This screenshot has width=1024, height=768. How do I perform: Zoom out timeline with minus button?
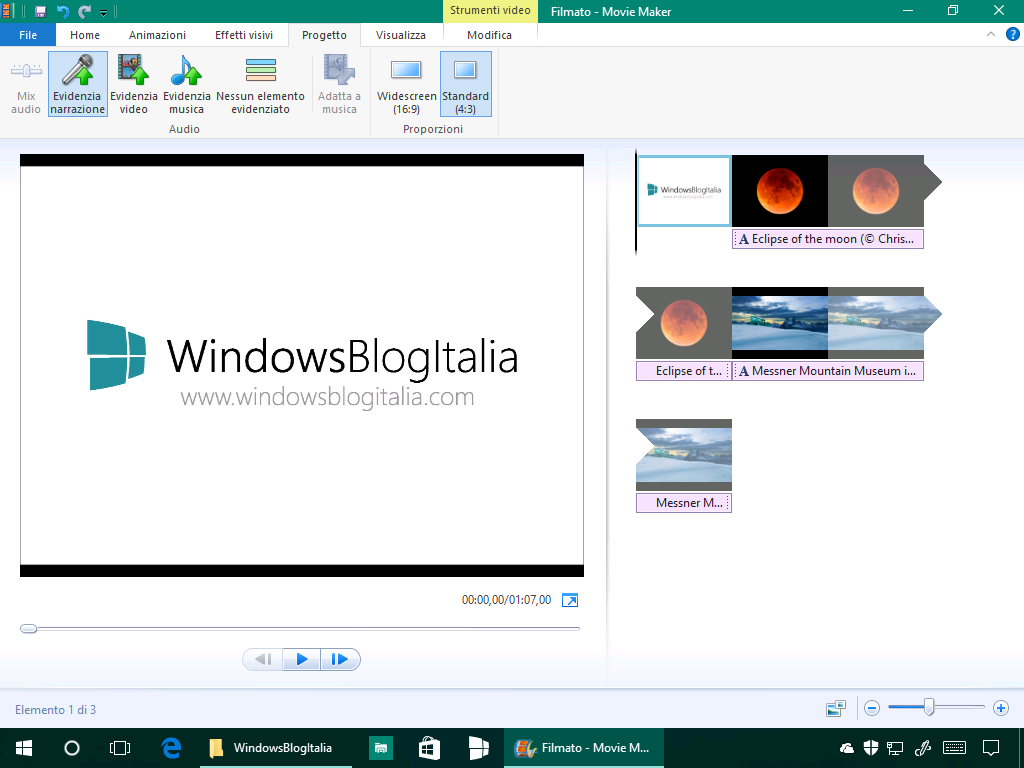pyautogui.click(x=872, y=708)
